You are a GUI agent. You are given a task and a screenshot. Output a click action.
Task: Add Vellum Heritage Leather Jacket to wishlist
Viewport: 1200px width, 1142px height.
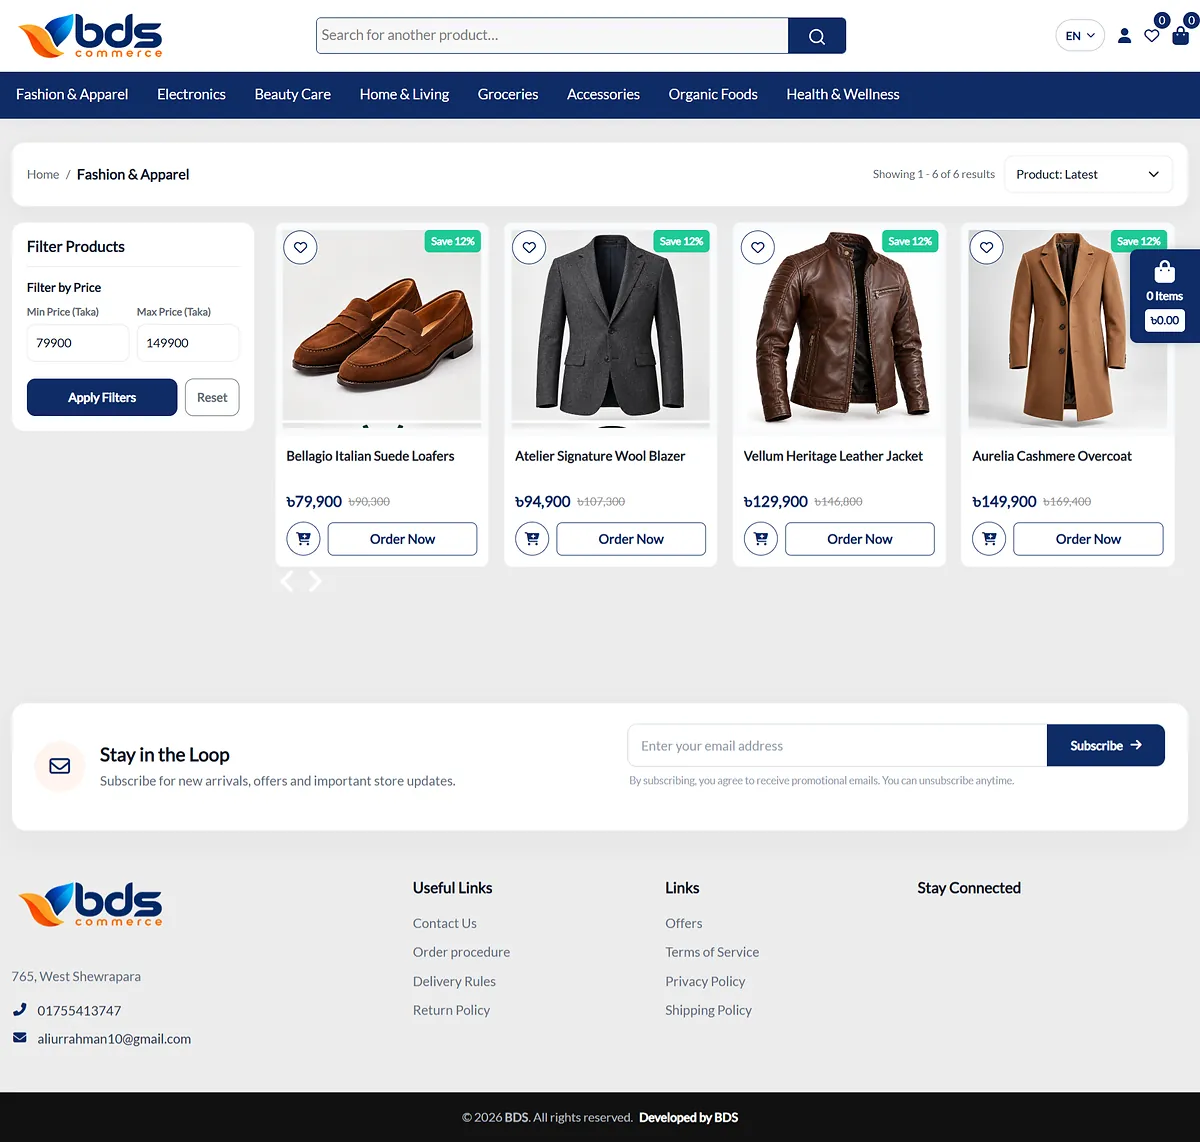(758, 247)
